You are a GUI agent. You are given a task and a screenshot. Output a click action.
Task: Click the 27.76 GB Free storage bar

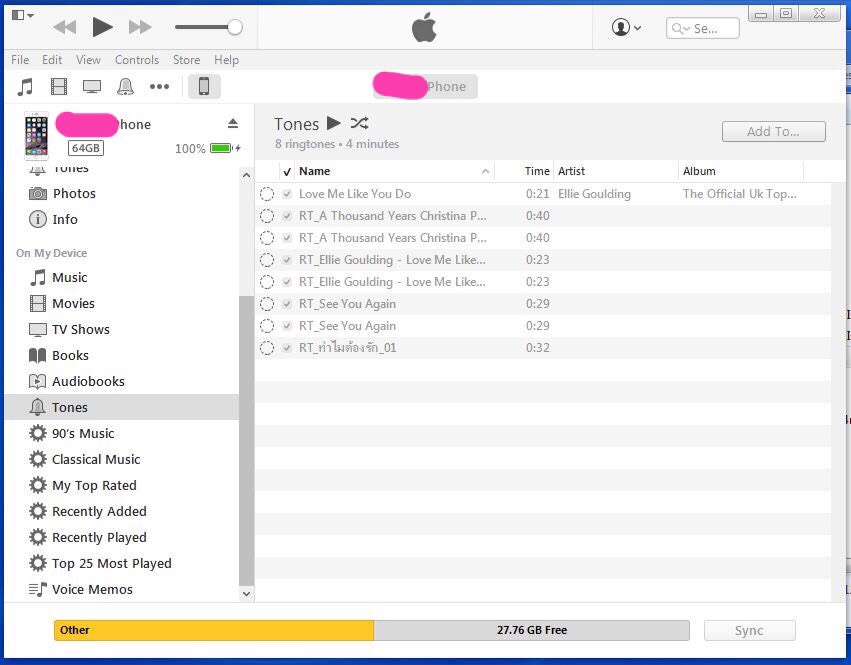click(x=531, y=630)
